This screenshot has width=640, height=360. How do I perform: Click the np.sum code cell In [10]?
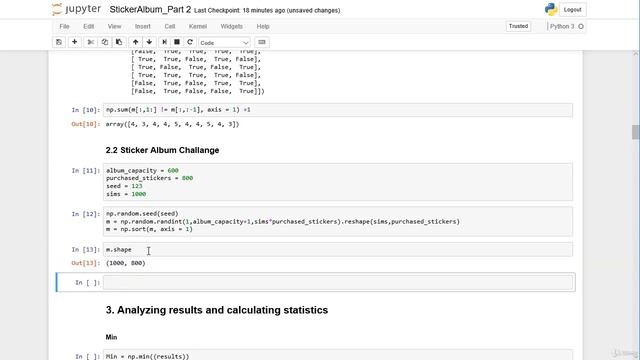338,110
